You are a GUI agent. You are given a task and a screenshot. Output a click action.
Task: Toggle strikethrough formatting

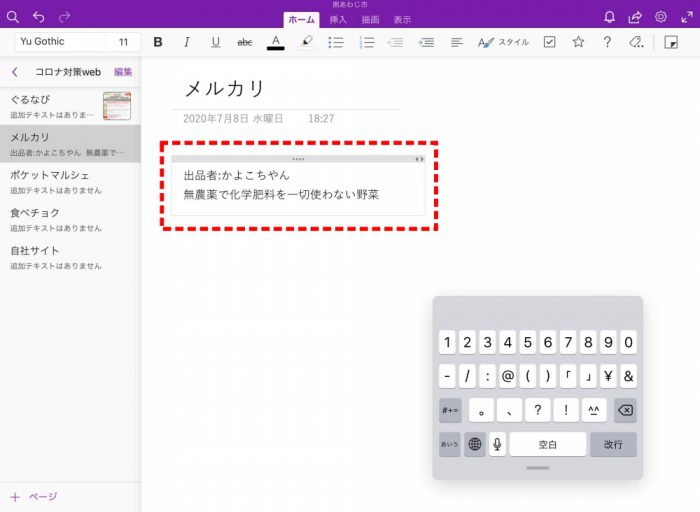[x=245, y=42]
